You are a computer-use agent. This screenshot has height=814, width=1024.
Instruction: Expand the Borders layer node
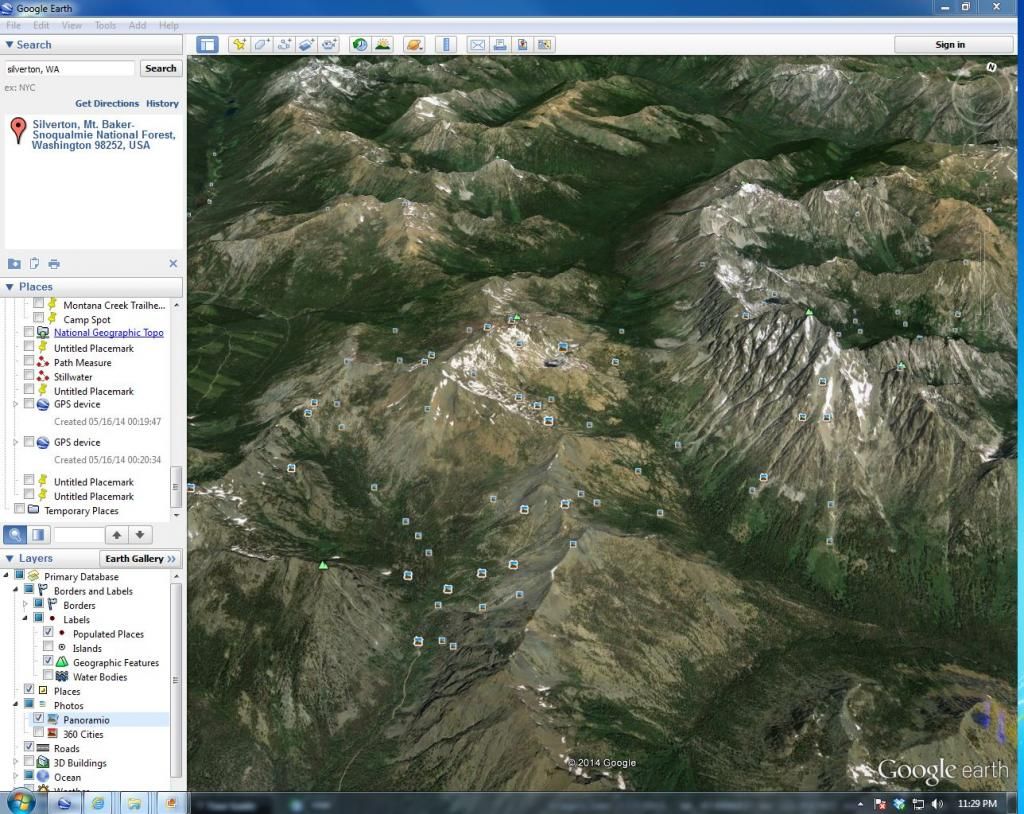click(x=25, y=604)
